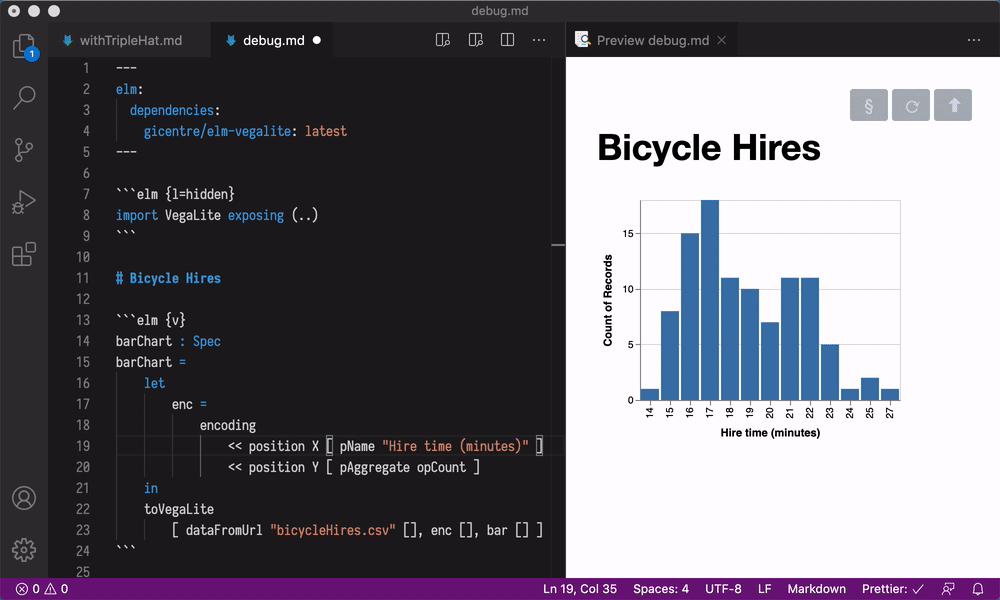Open the Manage gear menu
This screenshot has height=600, width=1000.
click(24, 550)
